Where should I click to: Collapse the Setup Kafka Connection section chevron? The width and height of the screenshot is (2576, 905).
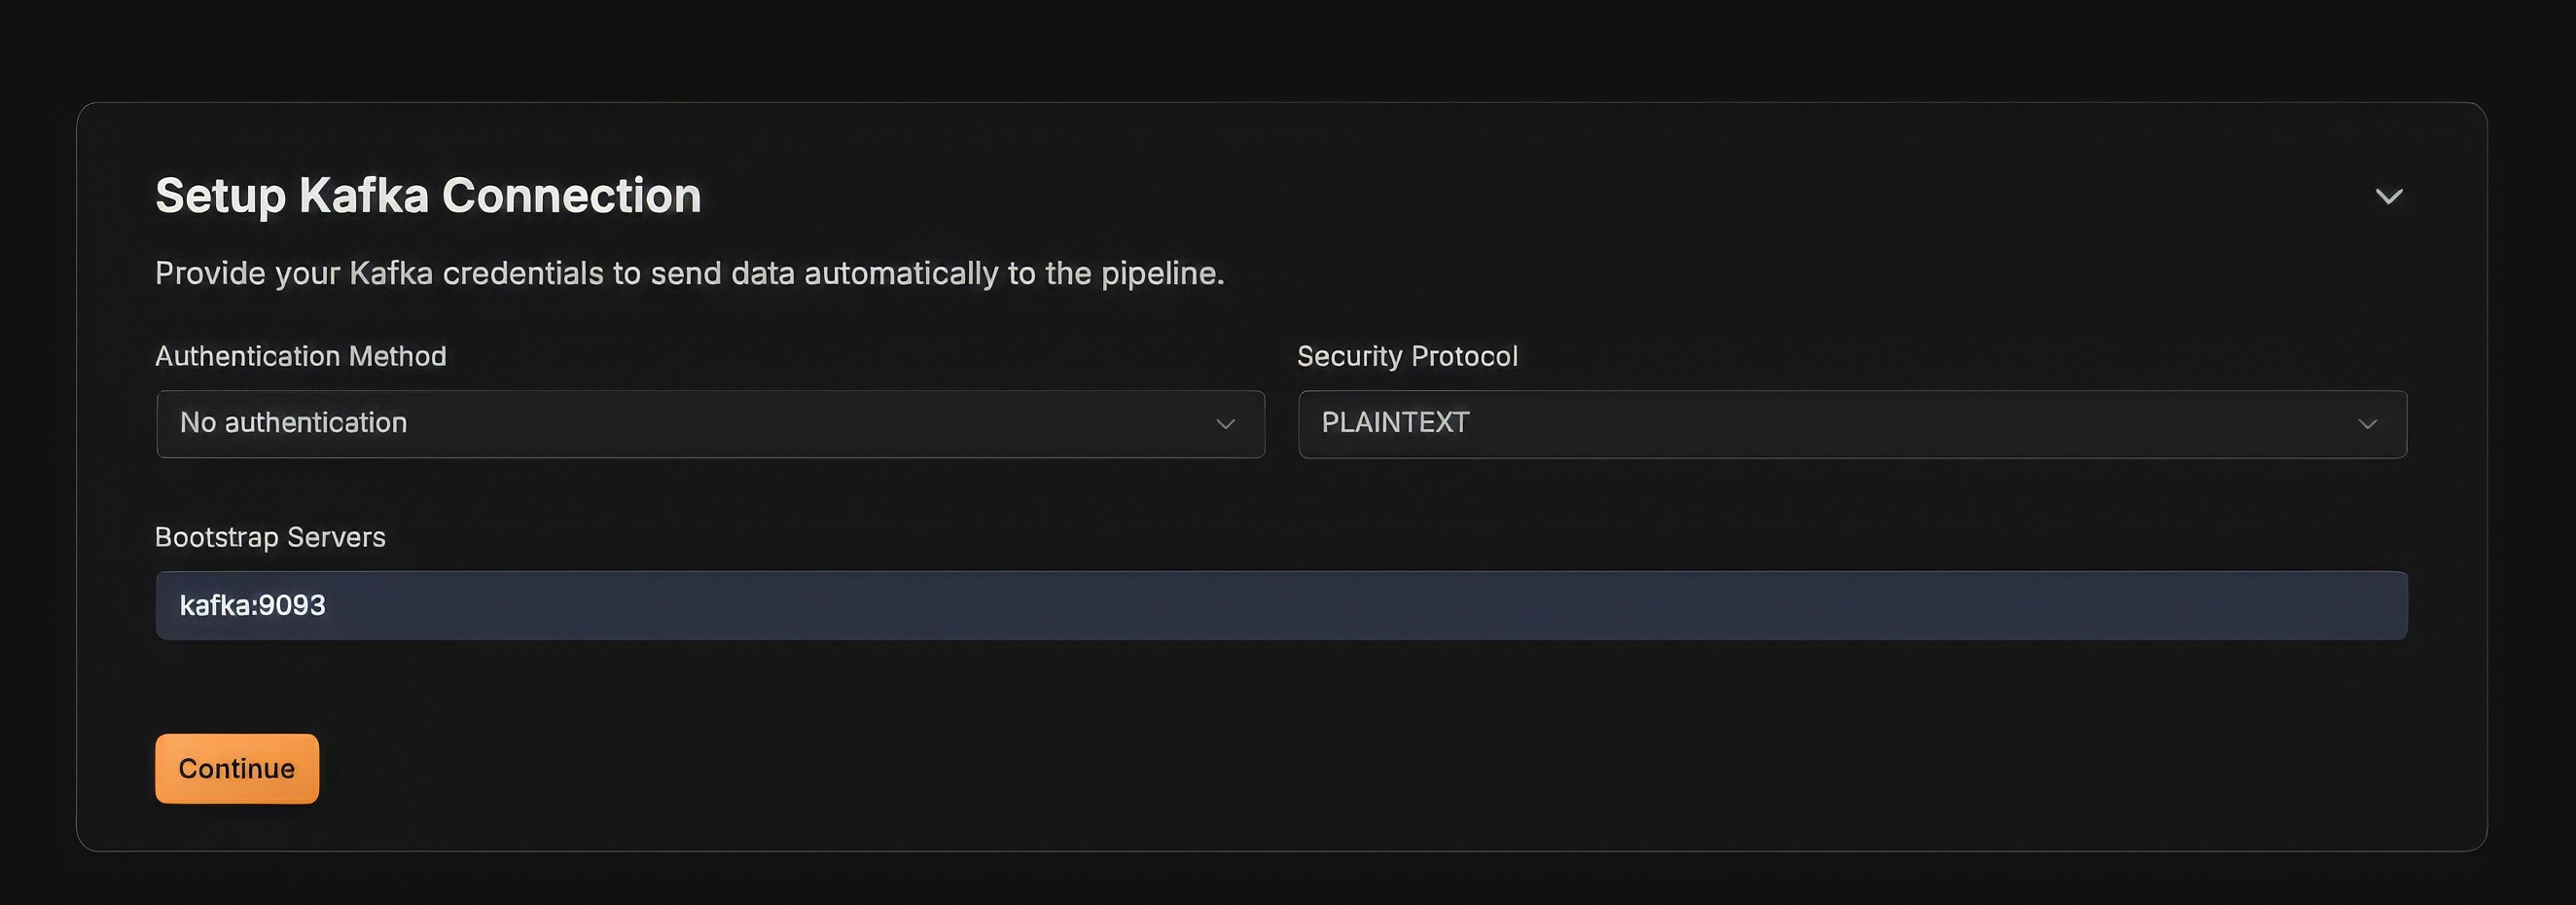(x=2388, y=196)
